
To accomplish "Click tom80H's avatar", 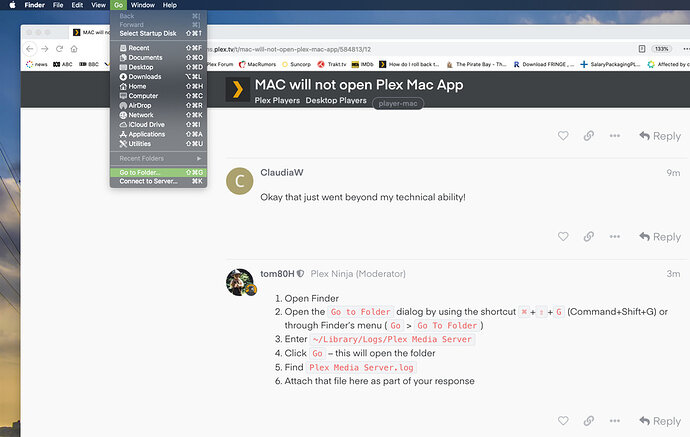I will point(239,282).
